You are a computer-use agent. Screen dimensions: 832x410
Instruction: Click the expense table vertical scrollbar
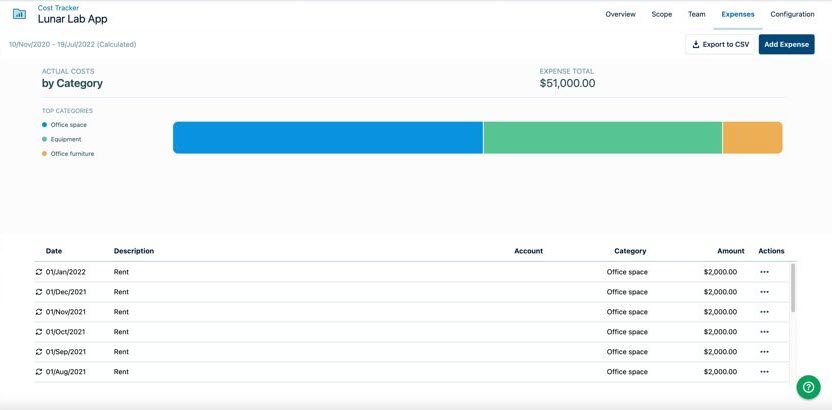(794, 289)
